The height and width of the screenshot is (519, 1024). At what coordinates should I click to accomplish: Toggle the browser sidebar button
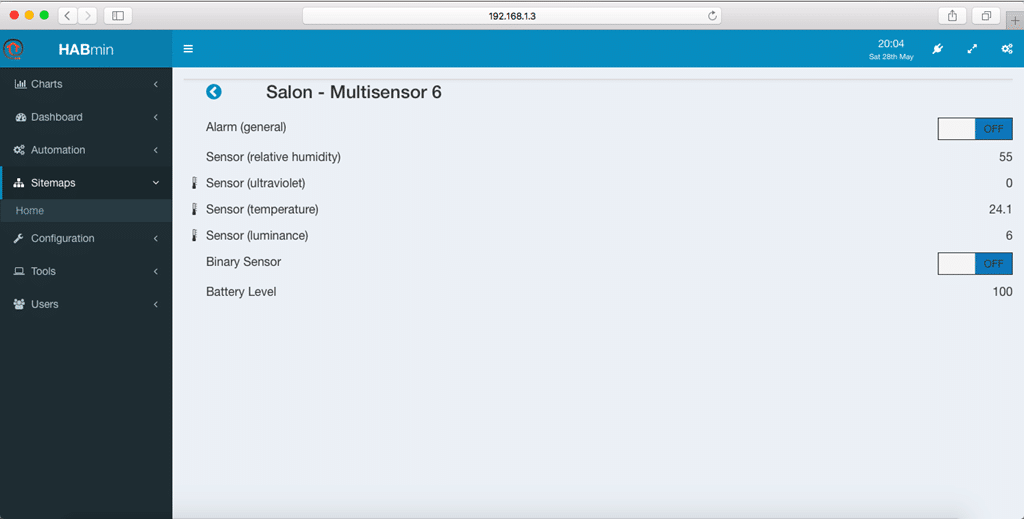click(x=118, y=16)
